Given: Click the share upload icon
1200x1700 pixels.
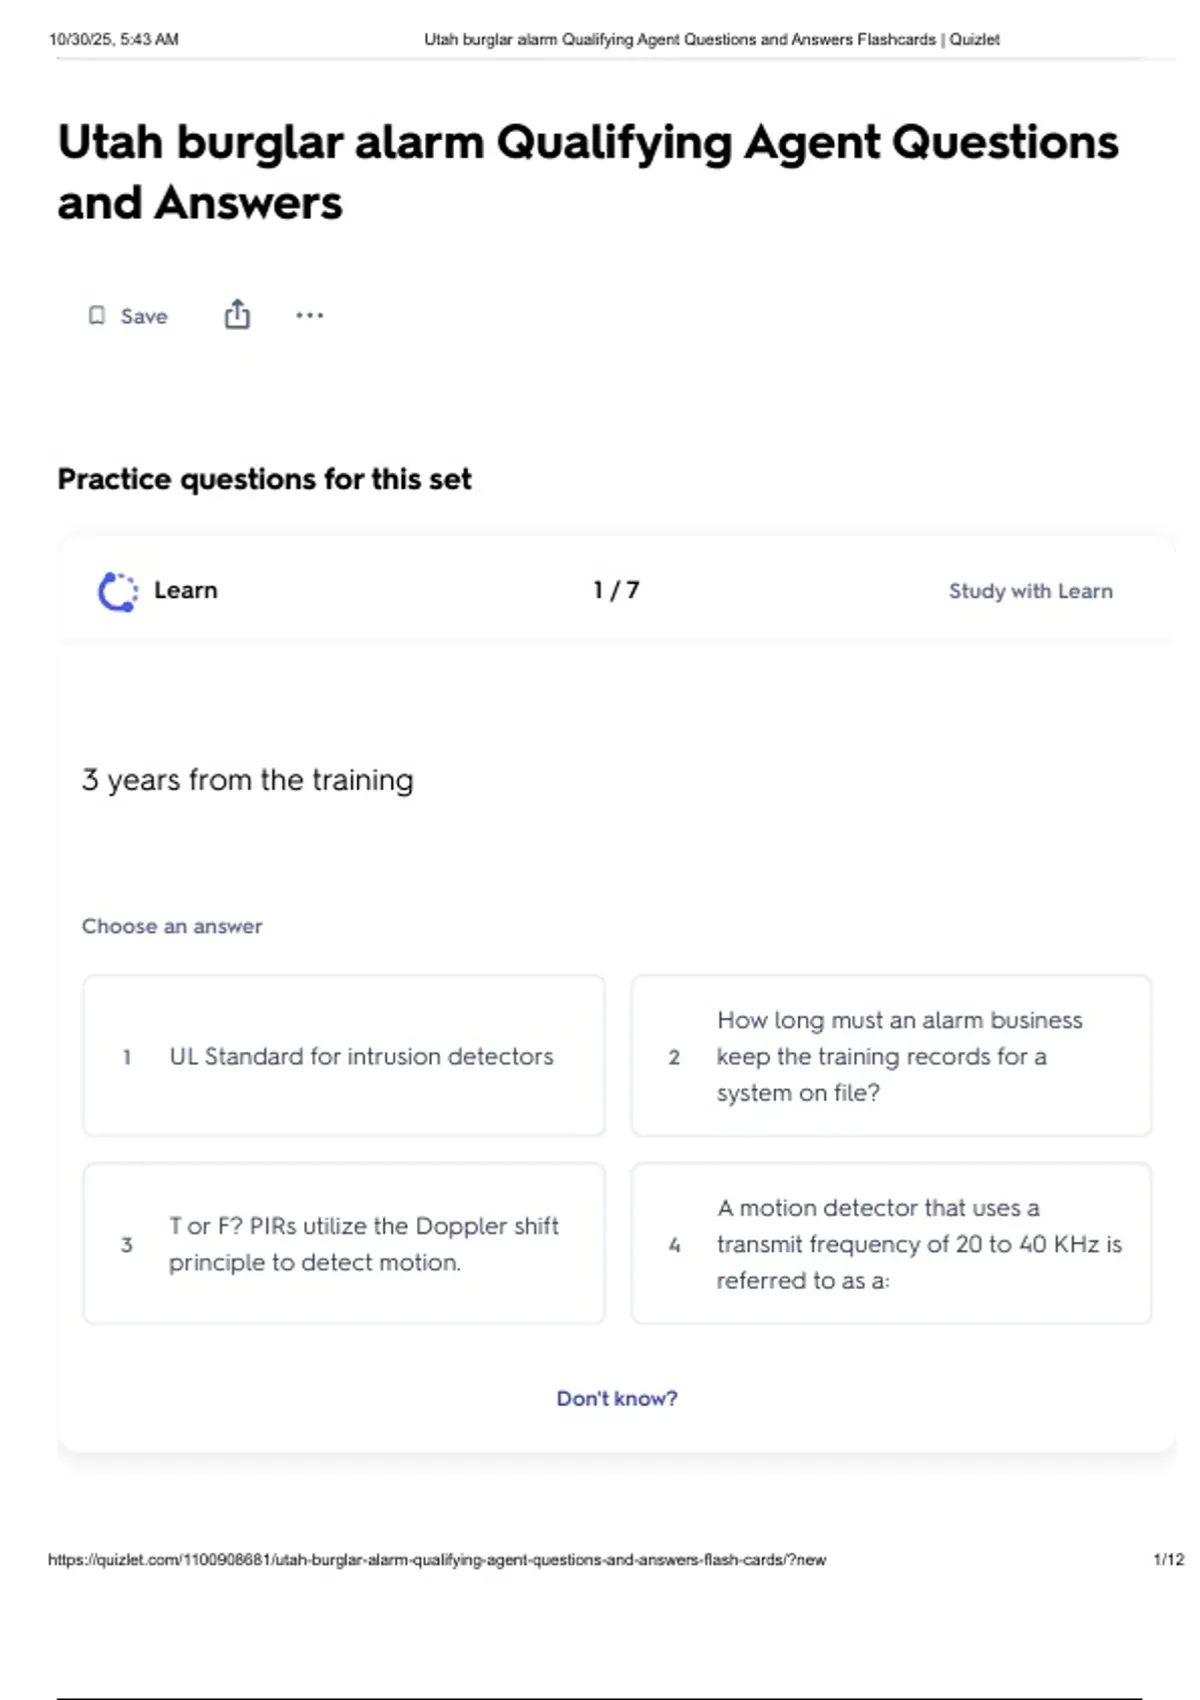Looking at the screenshot, I should tap(237, 315).
